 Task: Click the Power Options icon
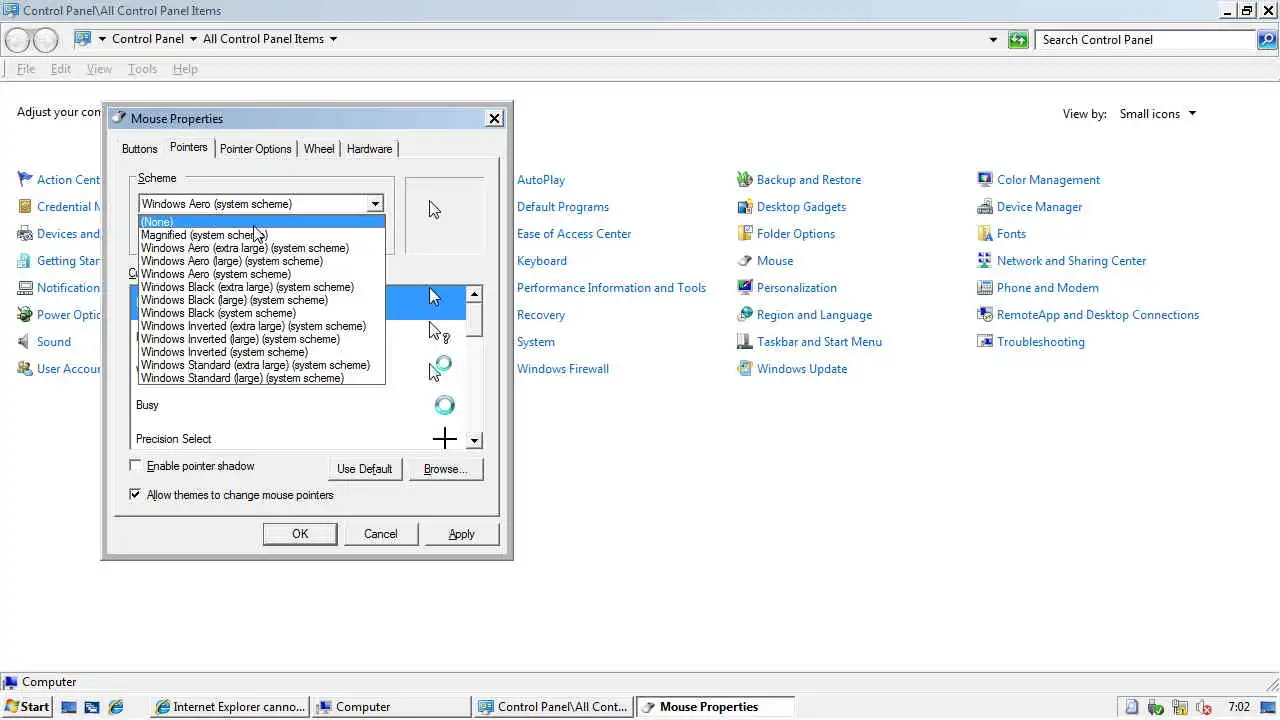point(25,315)
